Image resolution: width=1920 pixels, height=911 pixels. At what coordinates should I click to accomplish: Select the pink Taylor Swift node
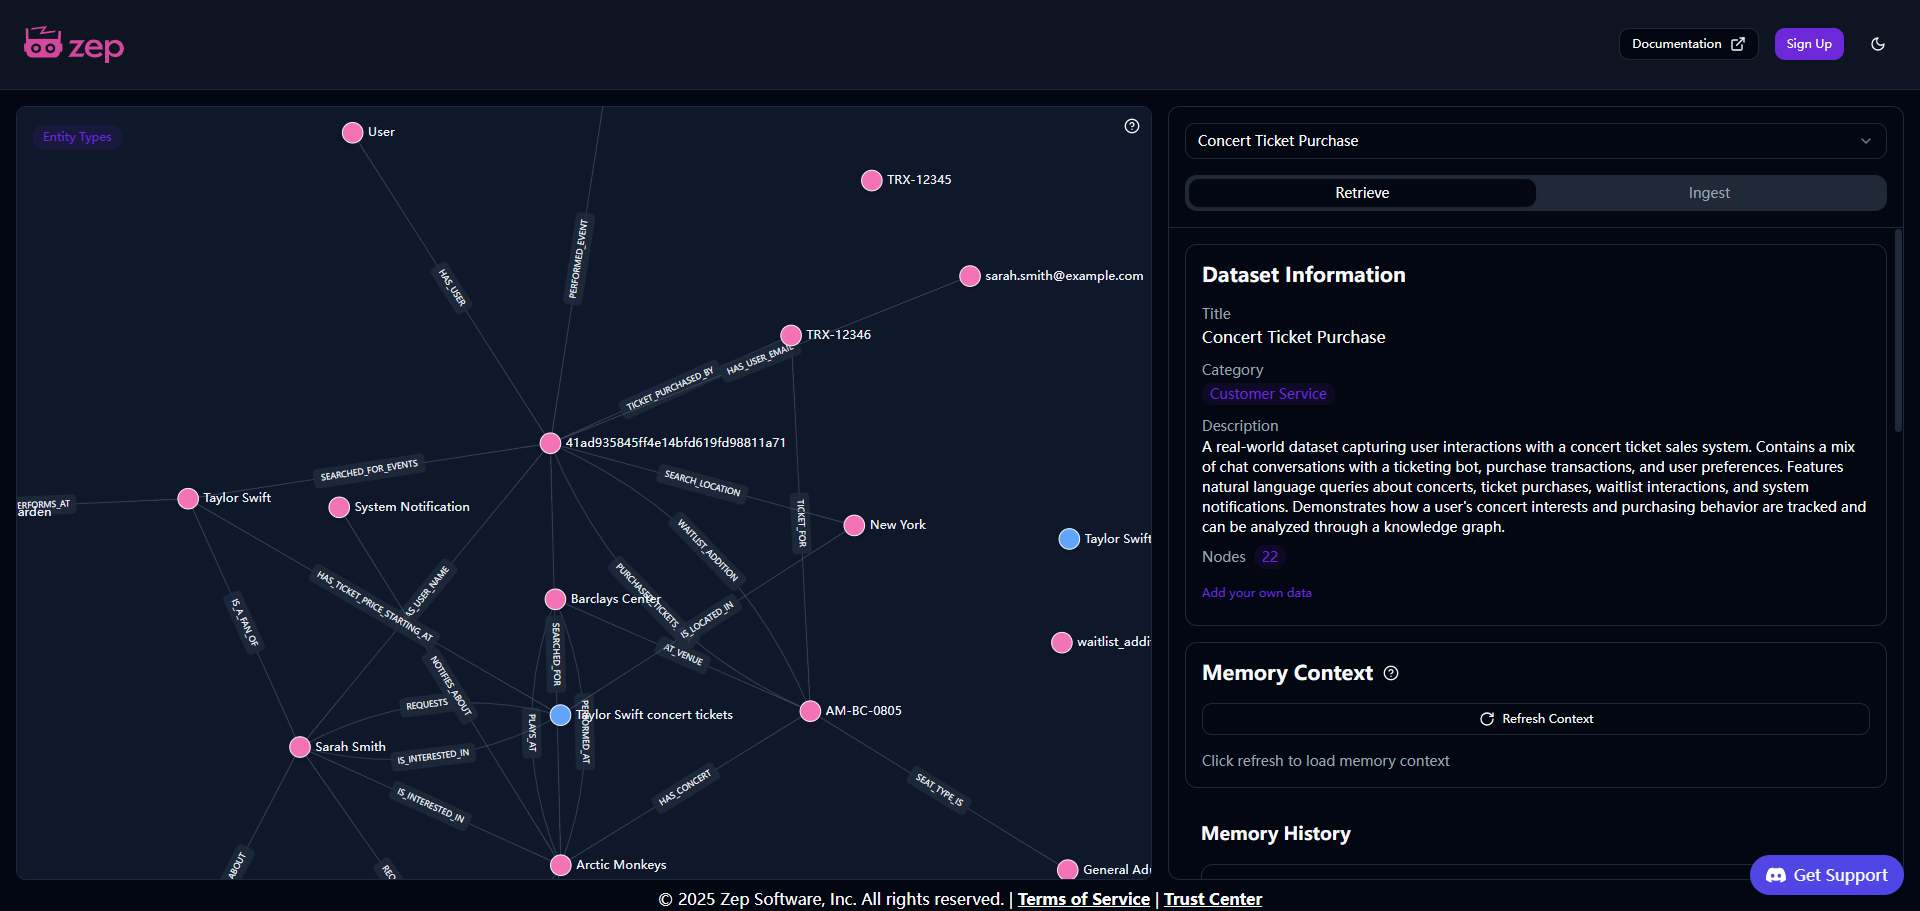pos(188,498)
